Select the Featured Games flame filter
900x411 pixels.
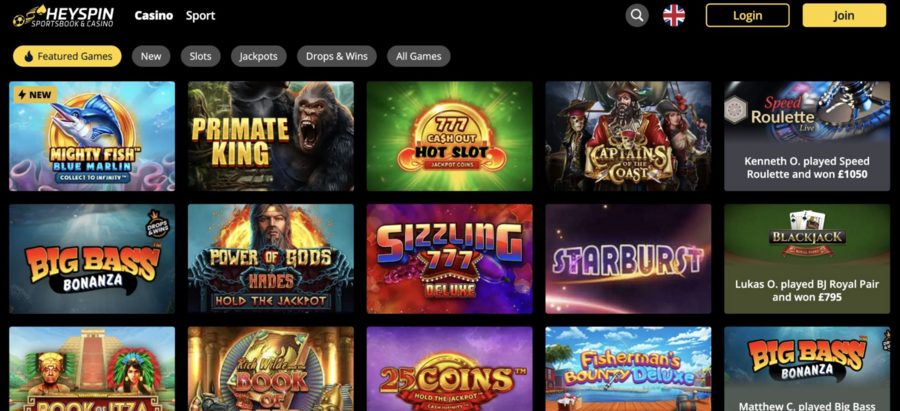click(67, 56)
